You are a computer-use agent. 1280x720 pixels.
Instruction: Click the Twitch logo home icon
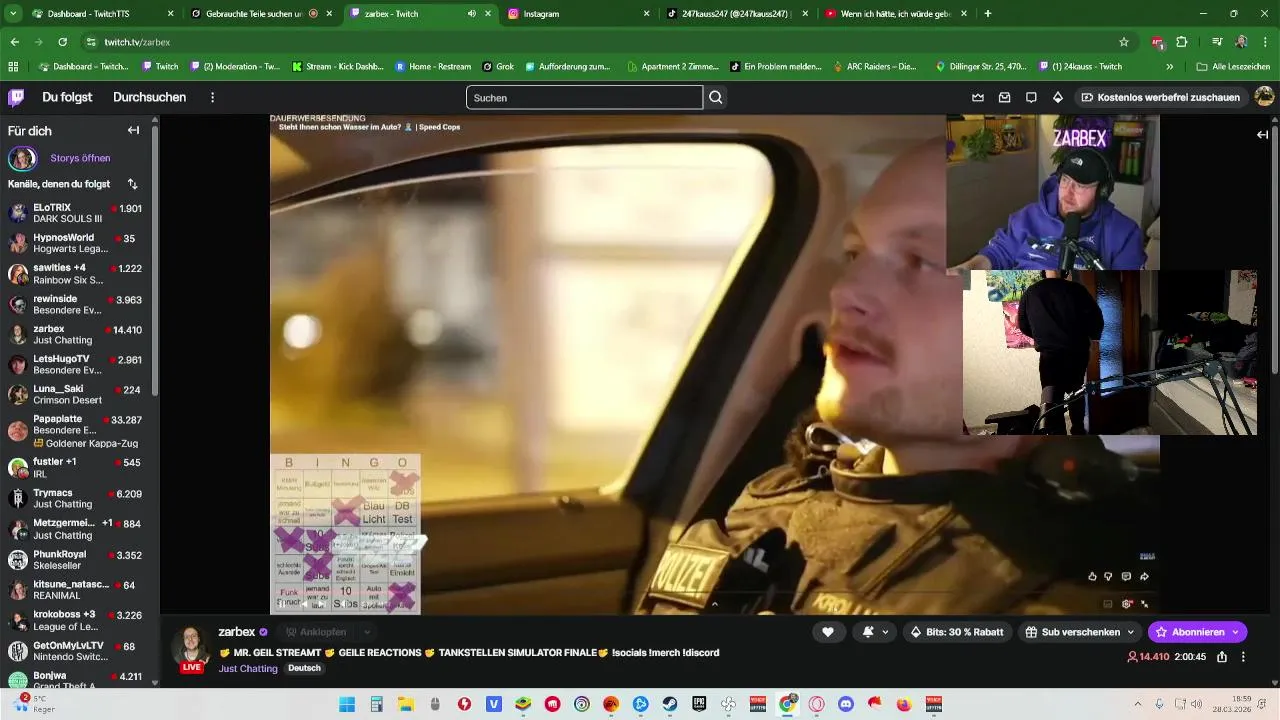pyautogui.click(x=16, y=97)
